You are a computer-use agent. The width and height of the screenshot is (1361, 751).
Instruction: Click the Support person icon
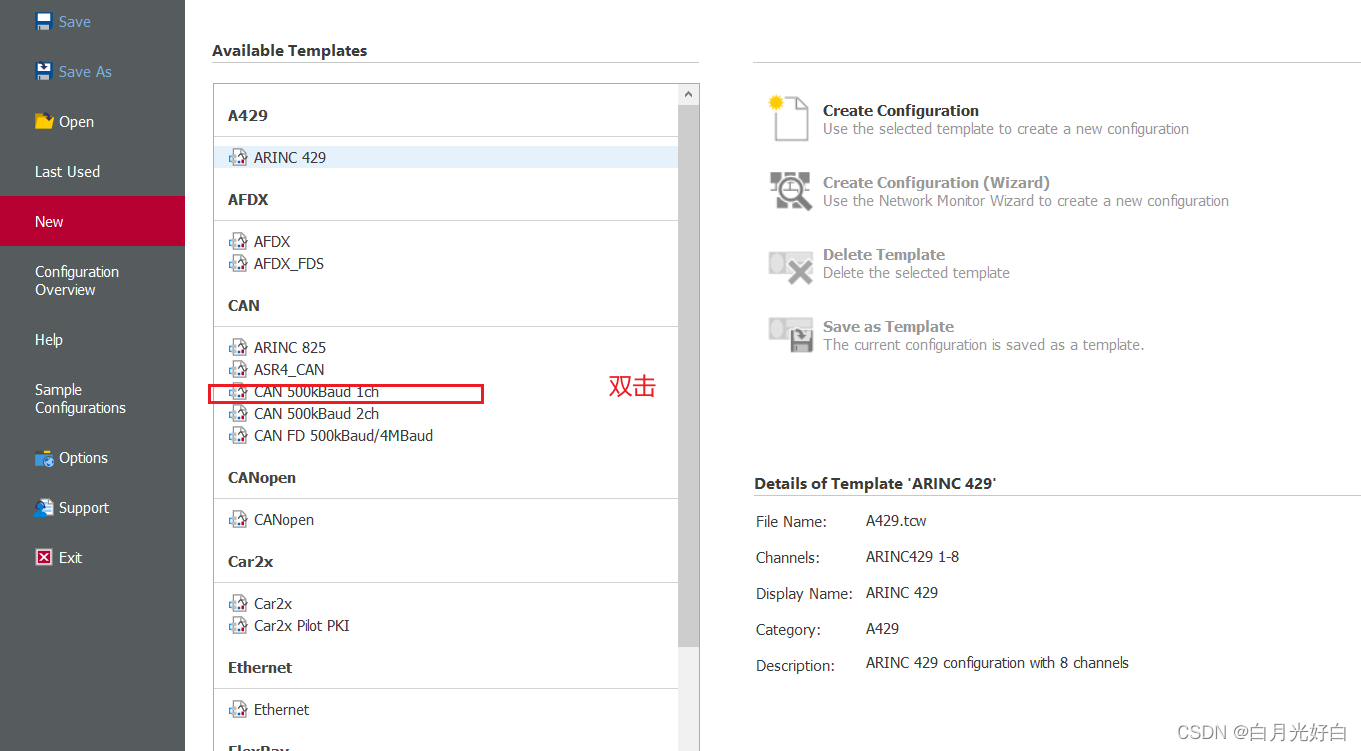click(x=44, y=508)
